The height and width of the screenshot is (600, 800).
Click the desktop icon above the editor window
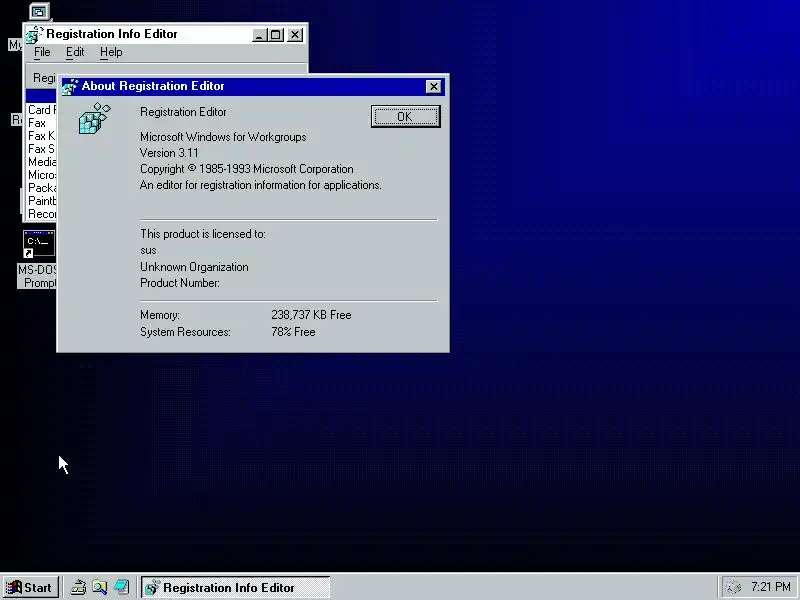(x=39, y=11)
